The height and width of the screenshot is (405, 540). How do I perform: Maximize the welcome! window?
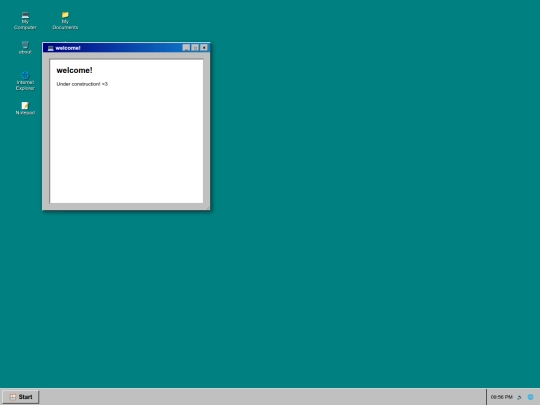click(195, 48)
